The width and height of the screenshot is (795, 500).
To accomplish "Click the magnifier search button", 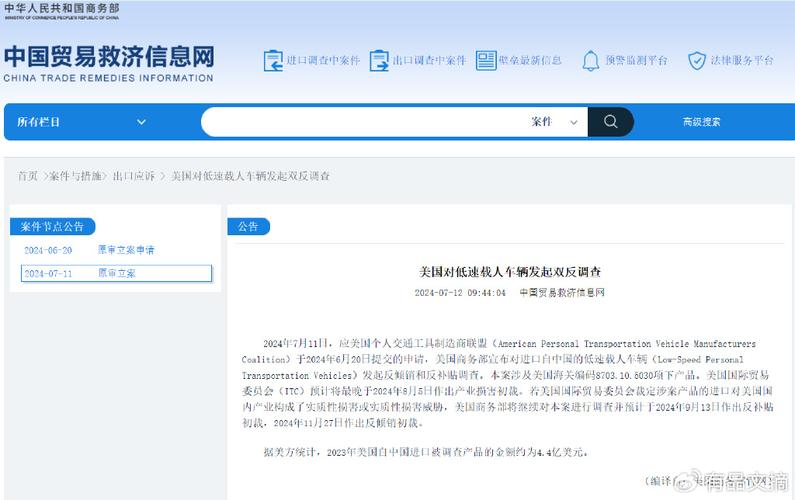I will tap(610, 122).
